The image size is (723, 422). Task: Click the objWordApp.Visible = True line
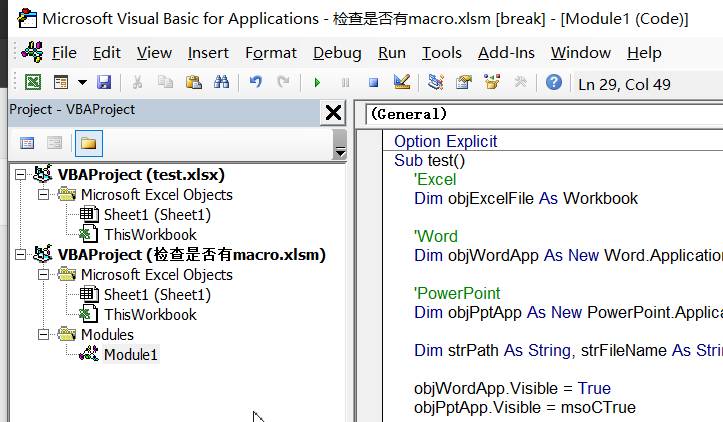(x=512, y=388)
